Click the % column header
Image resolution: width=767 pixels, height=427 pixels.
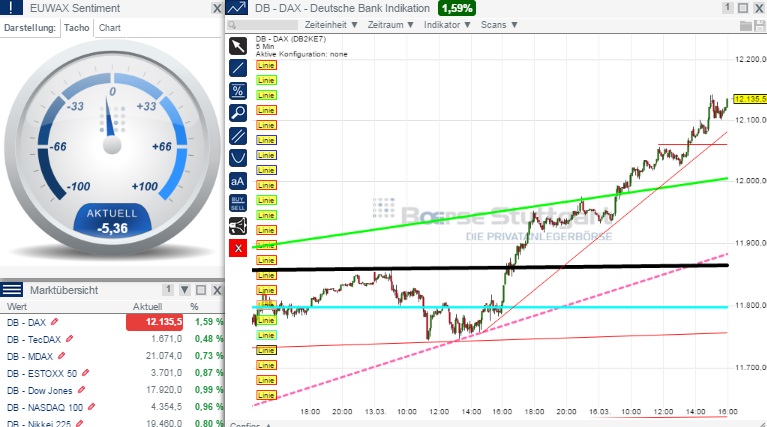194,307
